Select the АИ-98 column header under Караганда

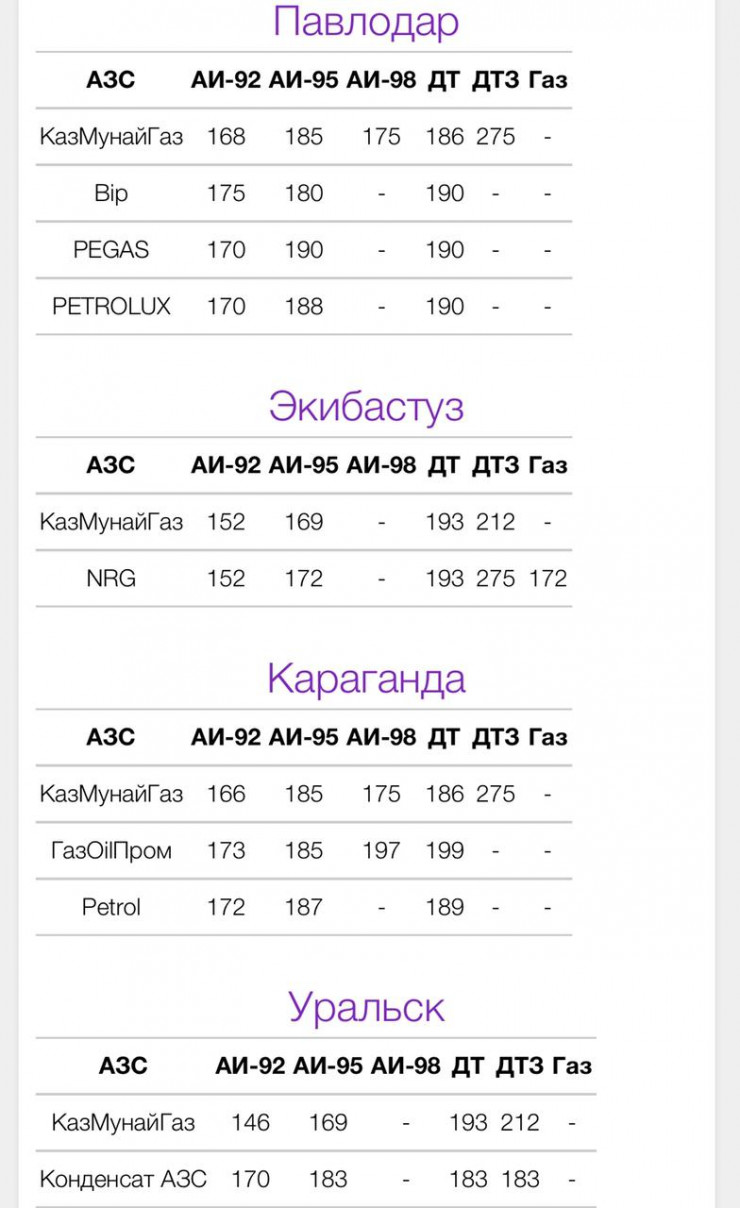pos(381,737)
